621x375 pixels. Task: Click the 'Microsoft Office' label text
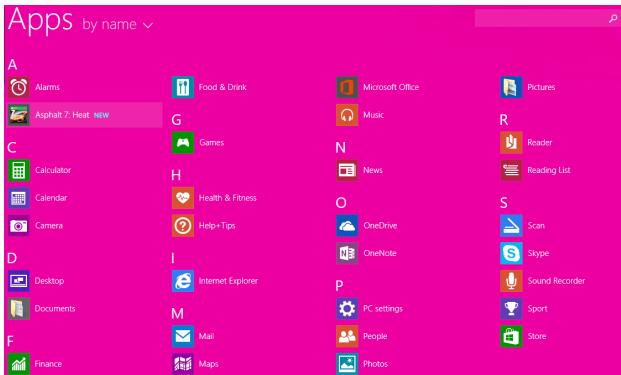391,87
